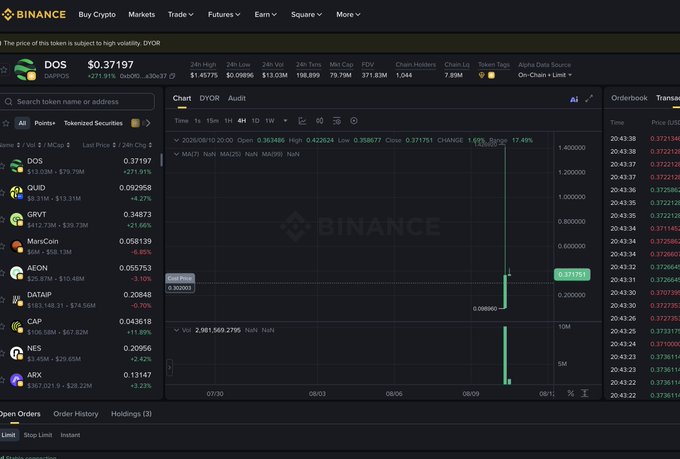Screen dimensions: 680x459
Task: Open the Markets page
Action: point(141,14)
